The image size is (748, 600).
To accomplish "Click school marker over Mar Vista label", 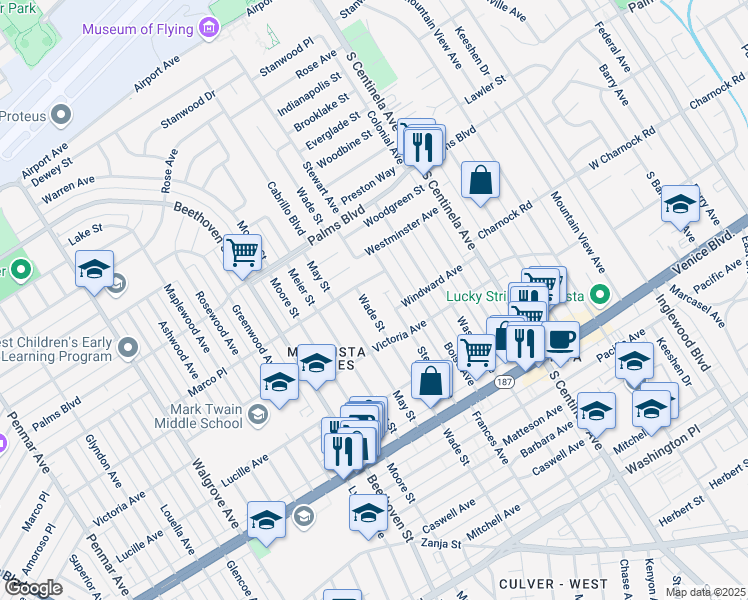I will (x=317, y=365).
